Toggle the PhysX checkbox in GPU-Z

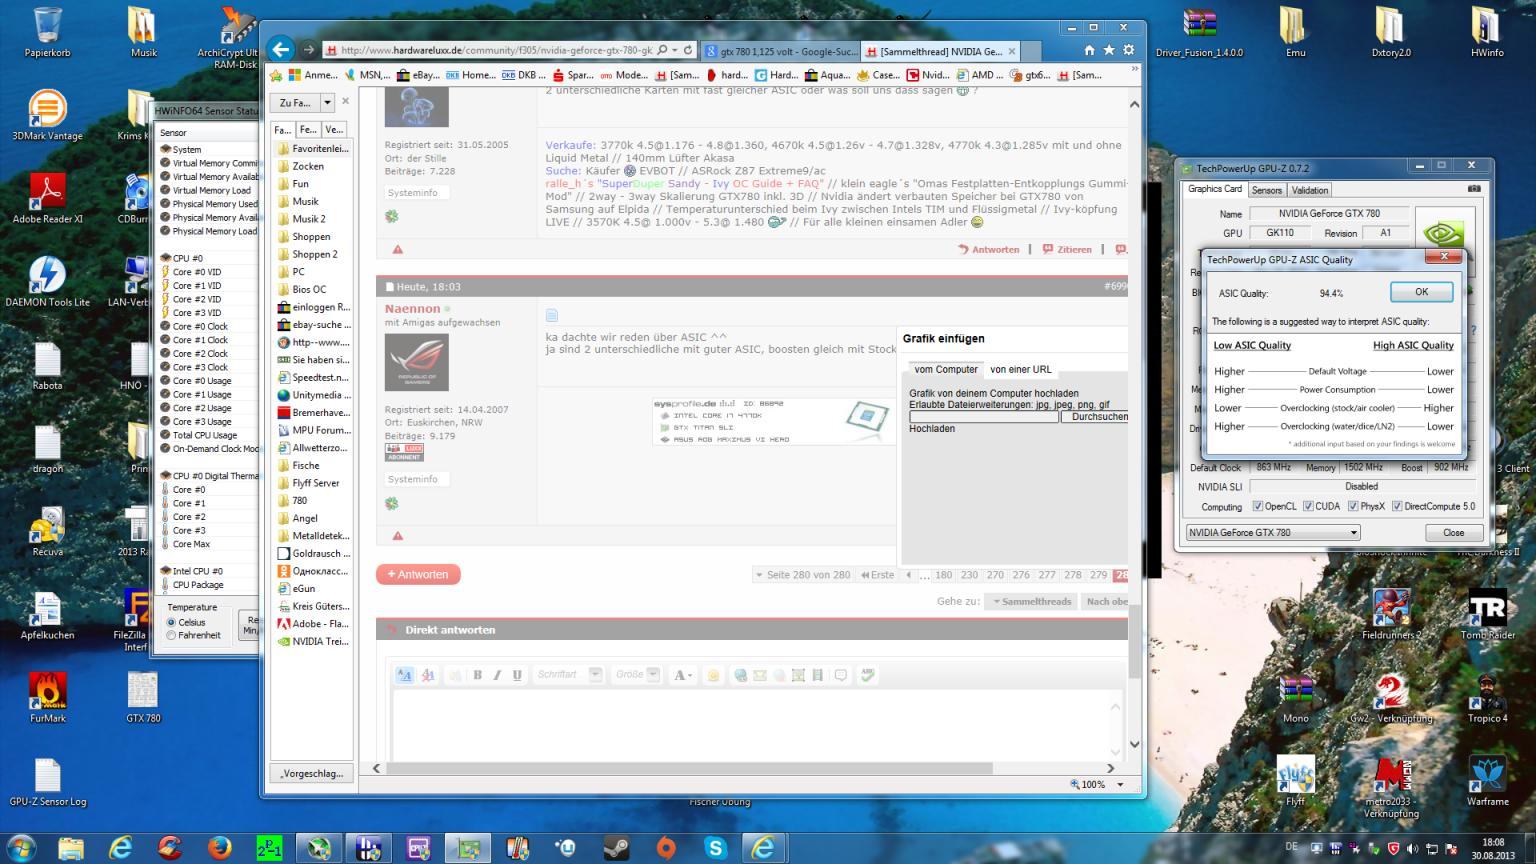click(1351, 506)
